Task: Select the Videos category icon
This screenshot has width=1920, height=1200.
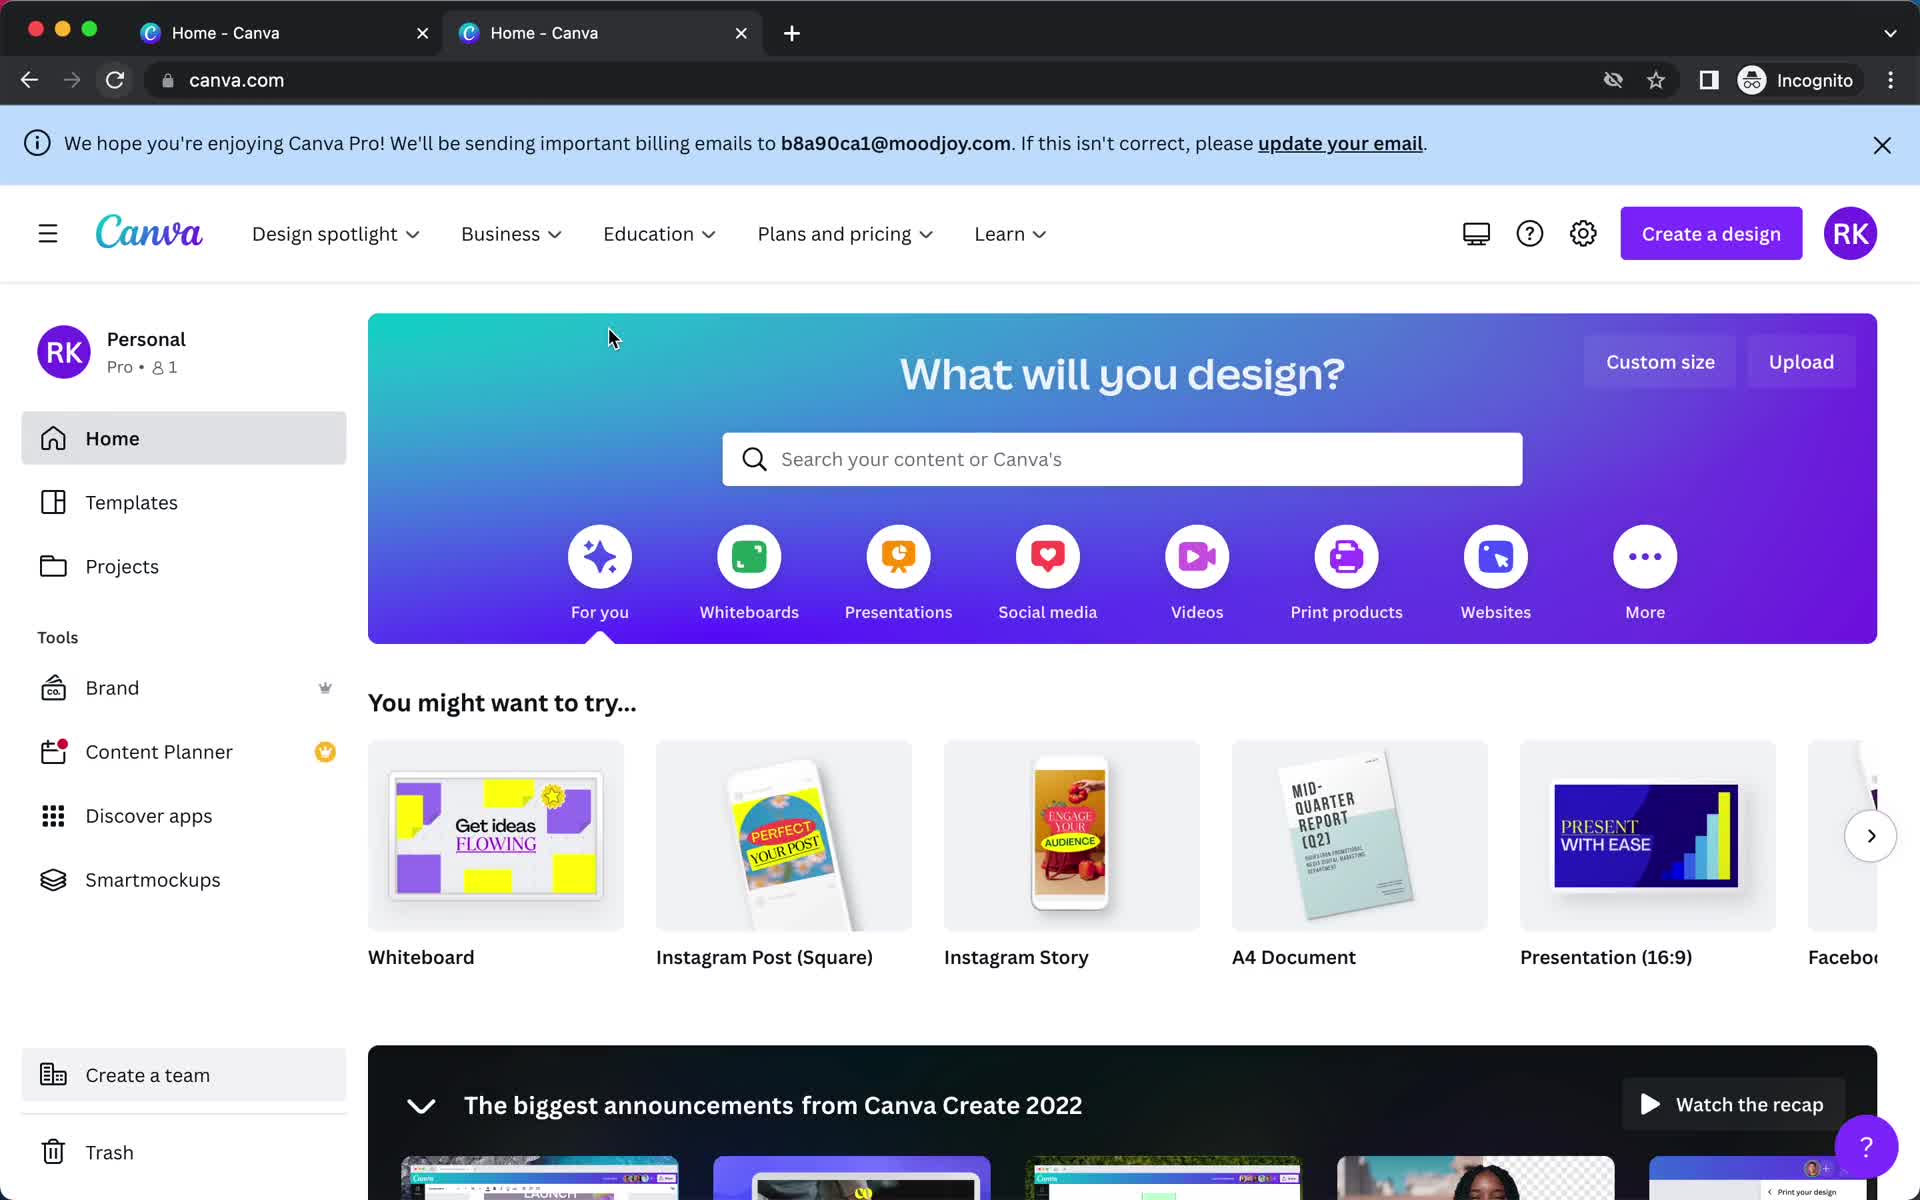Action: 1197,557
